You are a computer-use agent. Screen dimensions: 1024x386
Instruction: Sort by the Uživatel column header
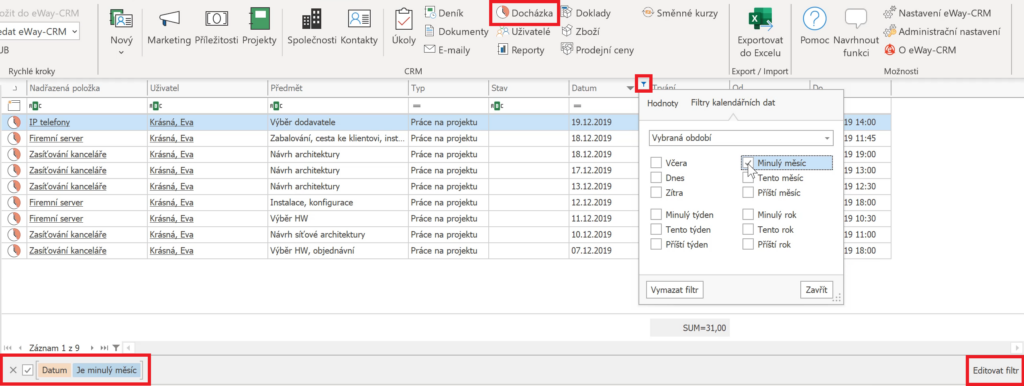(207, 87)
